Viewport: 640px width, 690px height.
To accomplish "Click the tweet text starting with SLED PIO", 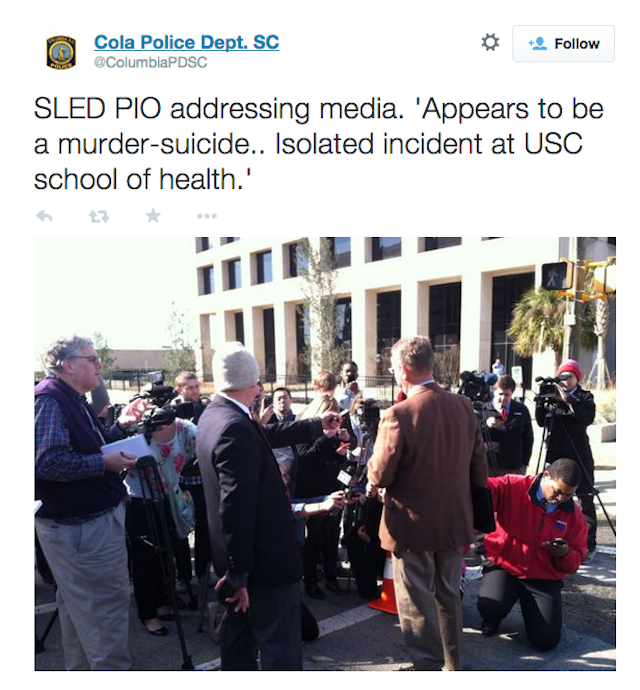I will tap(319, 144).
